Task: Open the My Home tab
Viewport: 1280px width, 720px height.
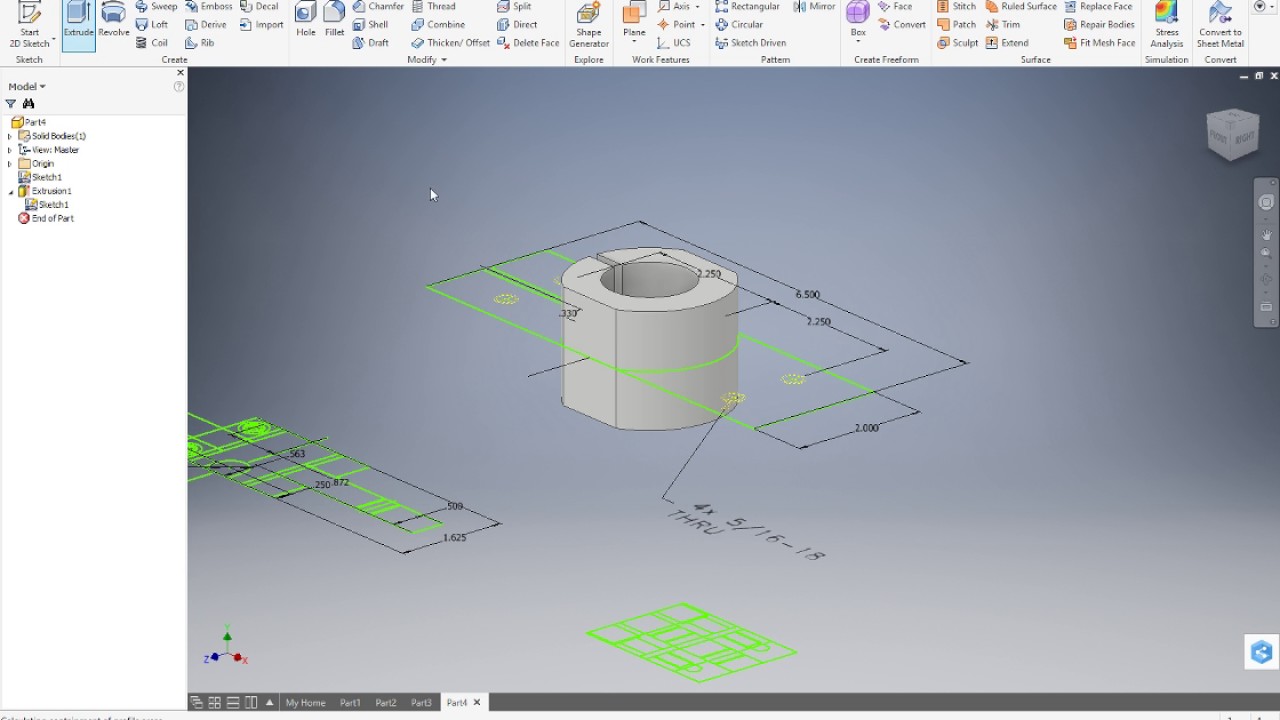Action: point(305,702)
